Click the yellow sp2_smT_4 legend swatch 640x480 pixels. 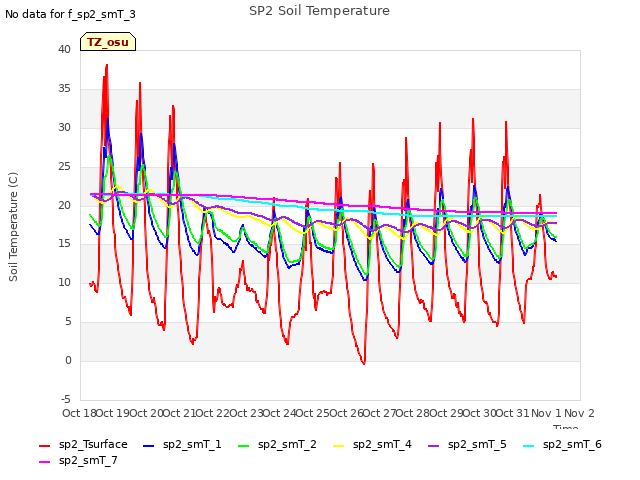[x=339, y=446]
